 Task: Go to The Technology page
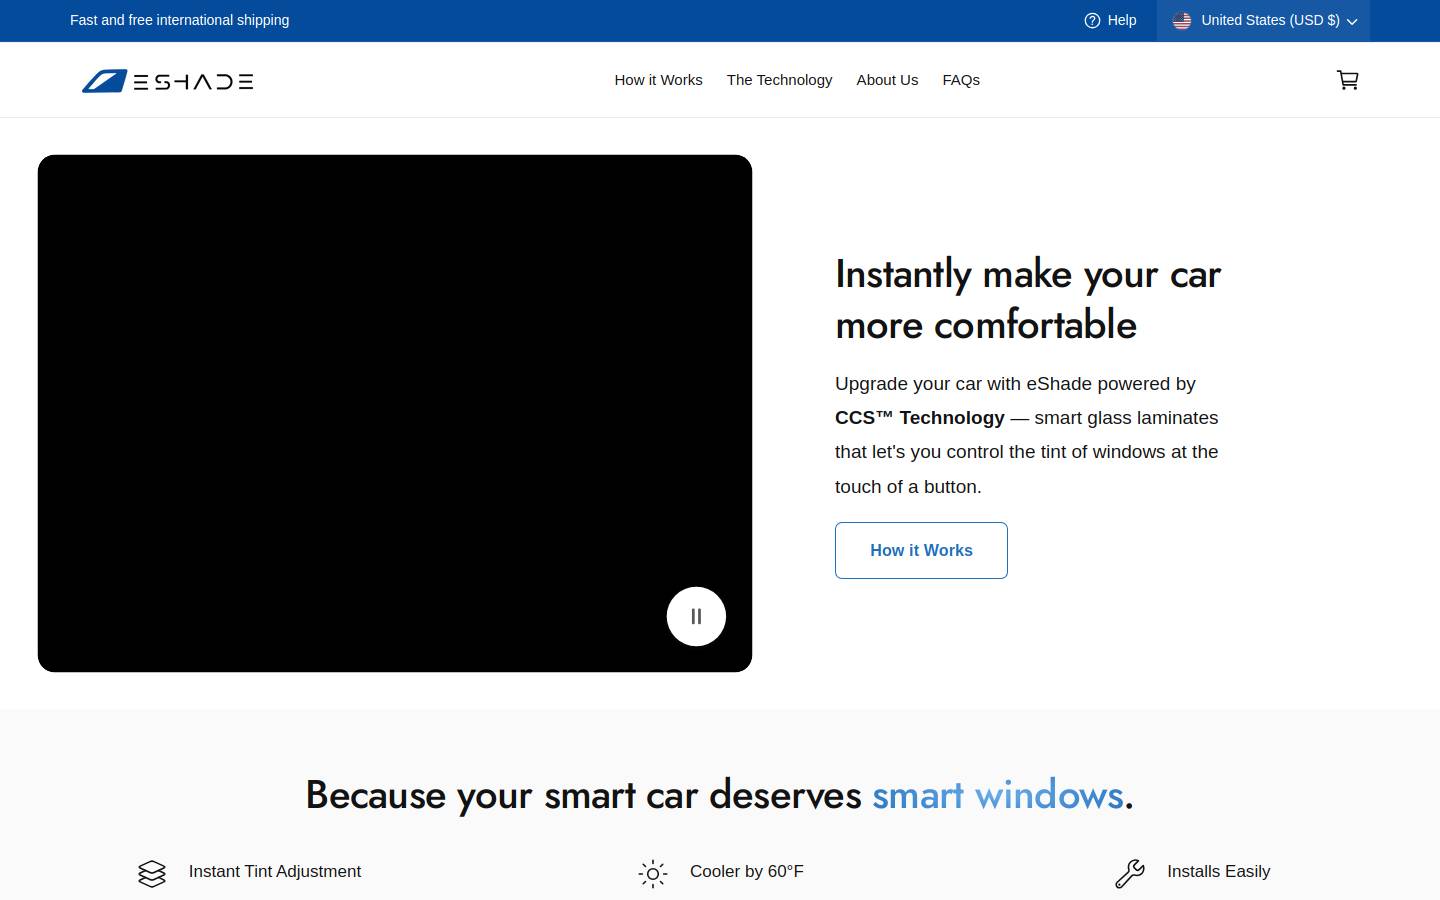[x=779, y=80]
